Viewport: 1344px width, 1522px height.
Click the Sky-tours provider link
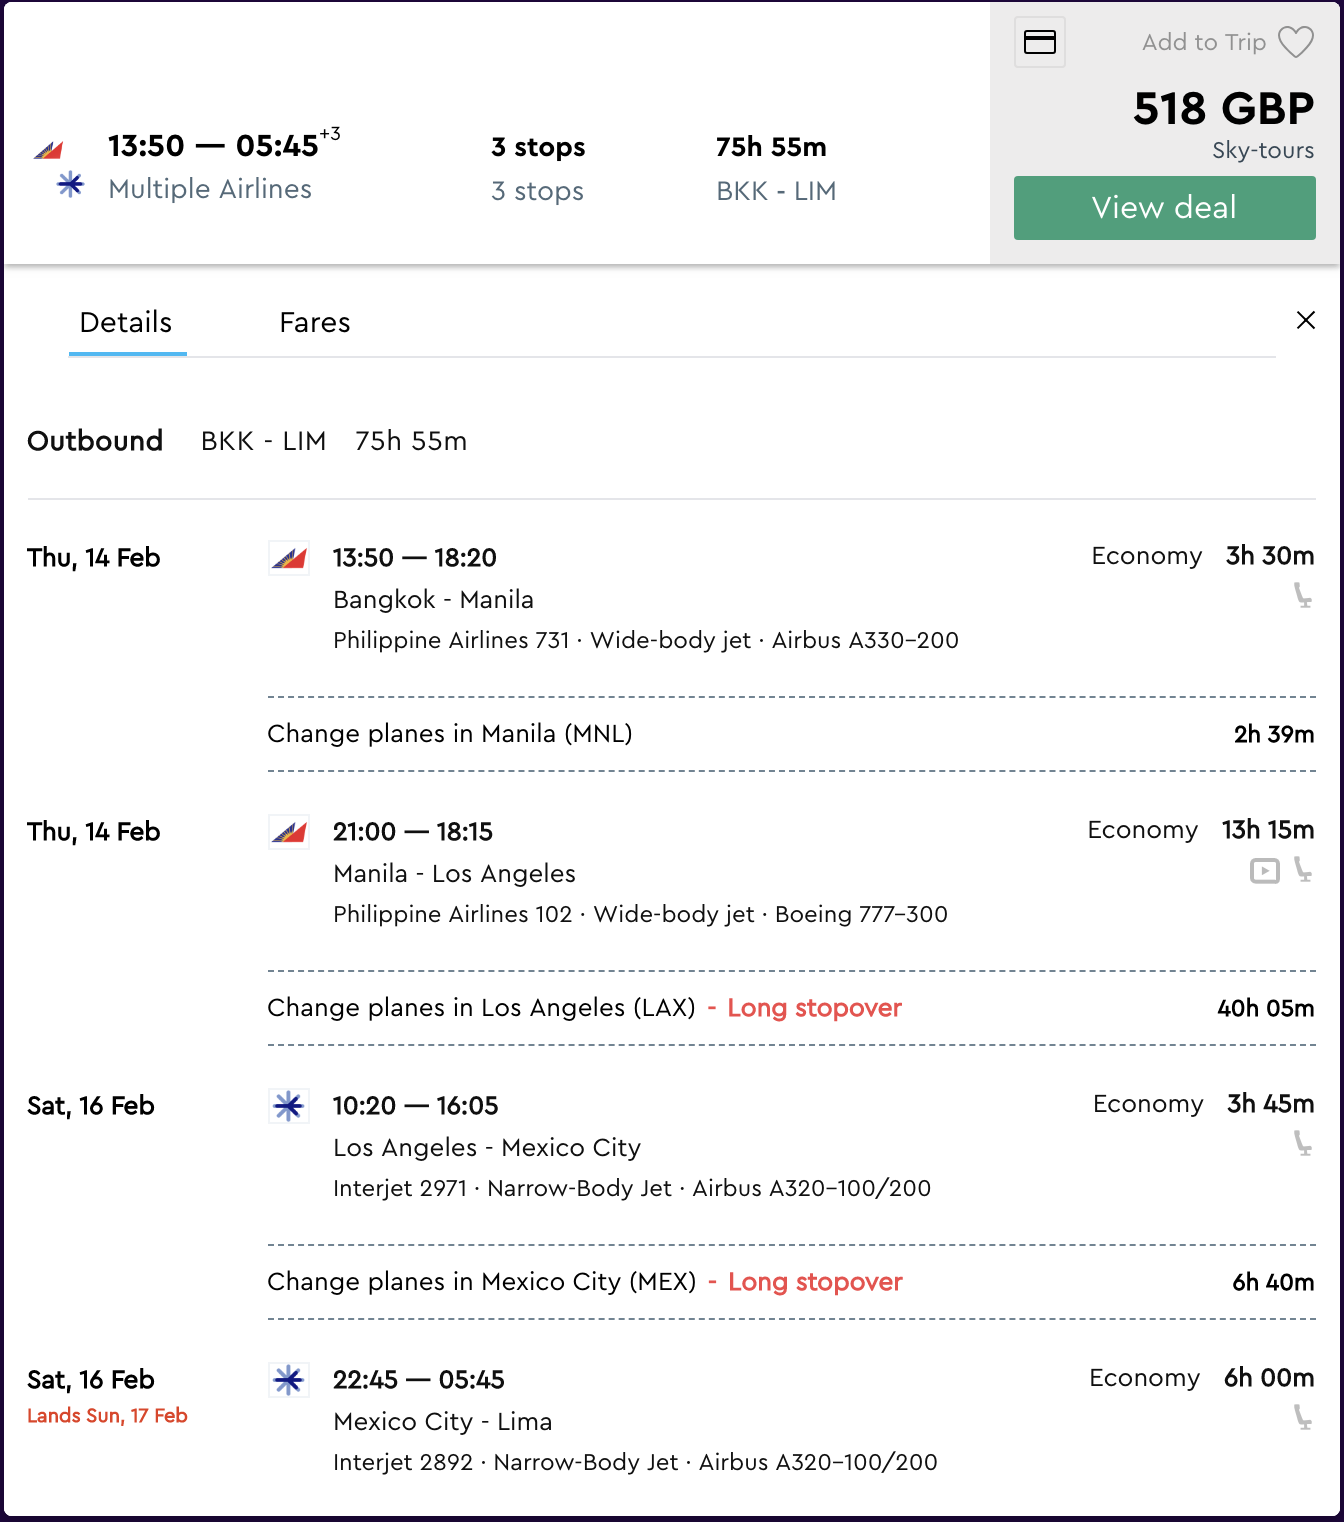1262,150
